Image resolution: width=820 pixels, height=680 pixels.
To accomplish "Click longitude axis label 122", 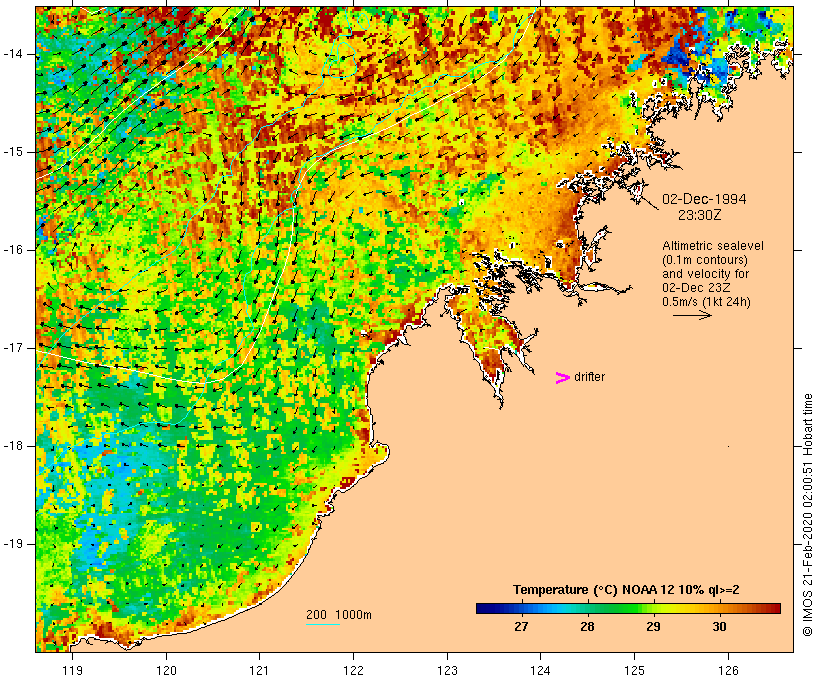I will pyautogui.click(x=353, y=670).
